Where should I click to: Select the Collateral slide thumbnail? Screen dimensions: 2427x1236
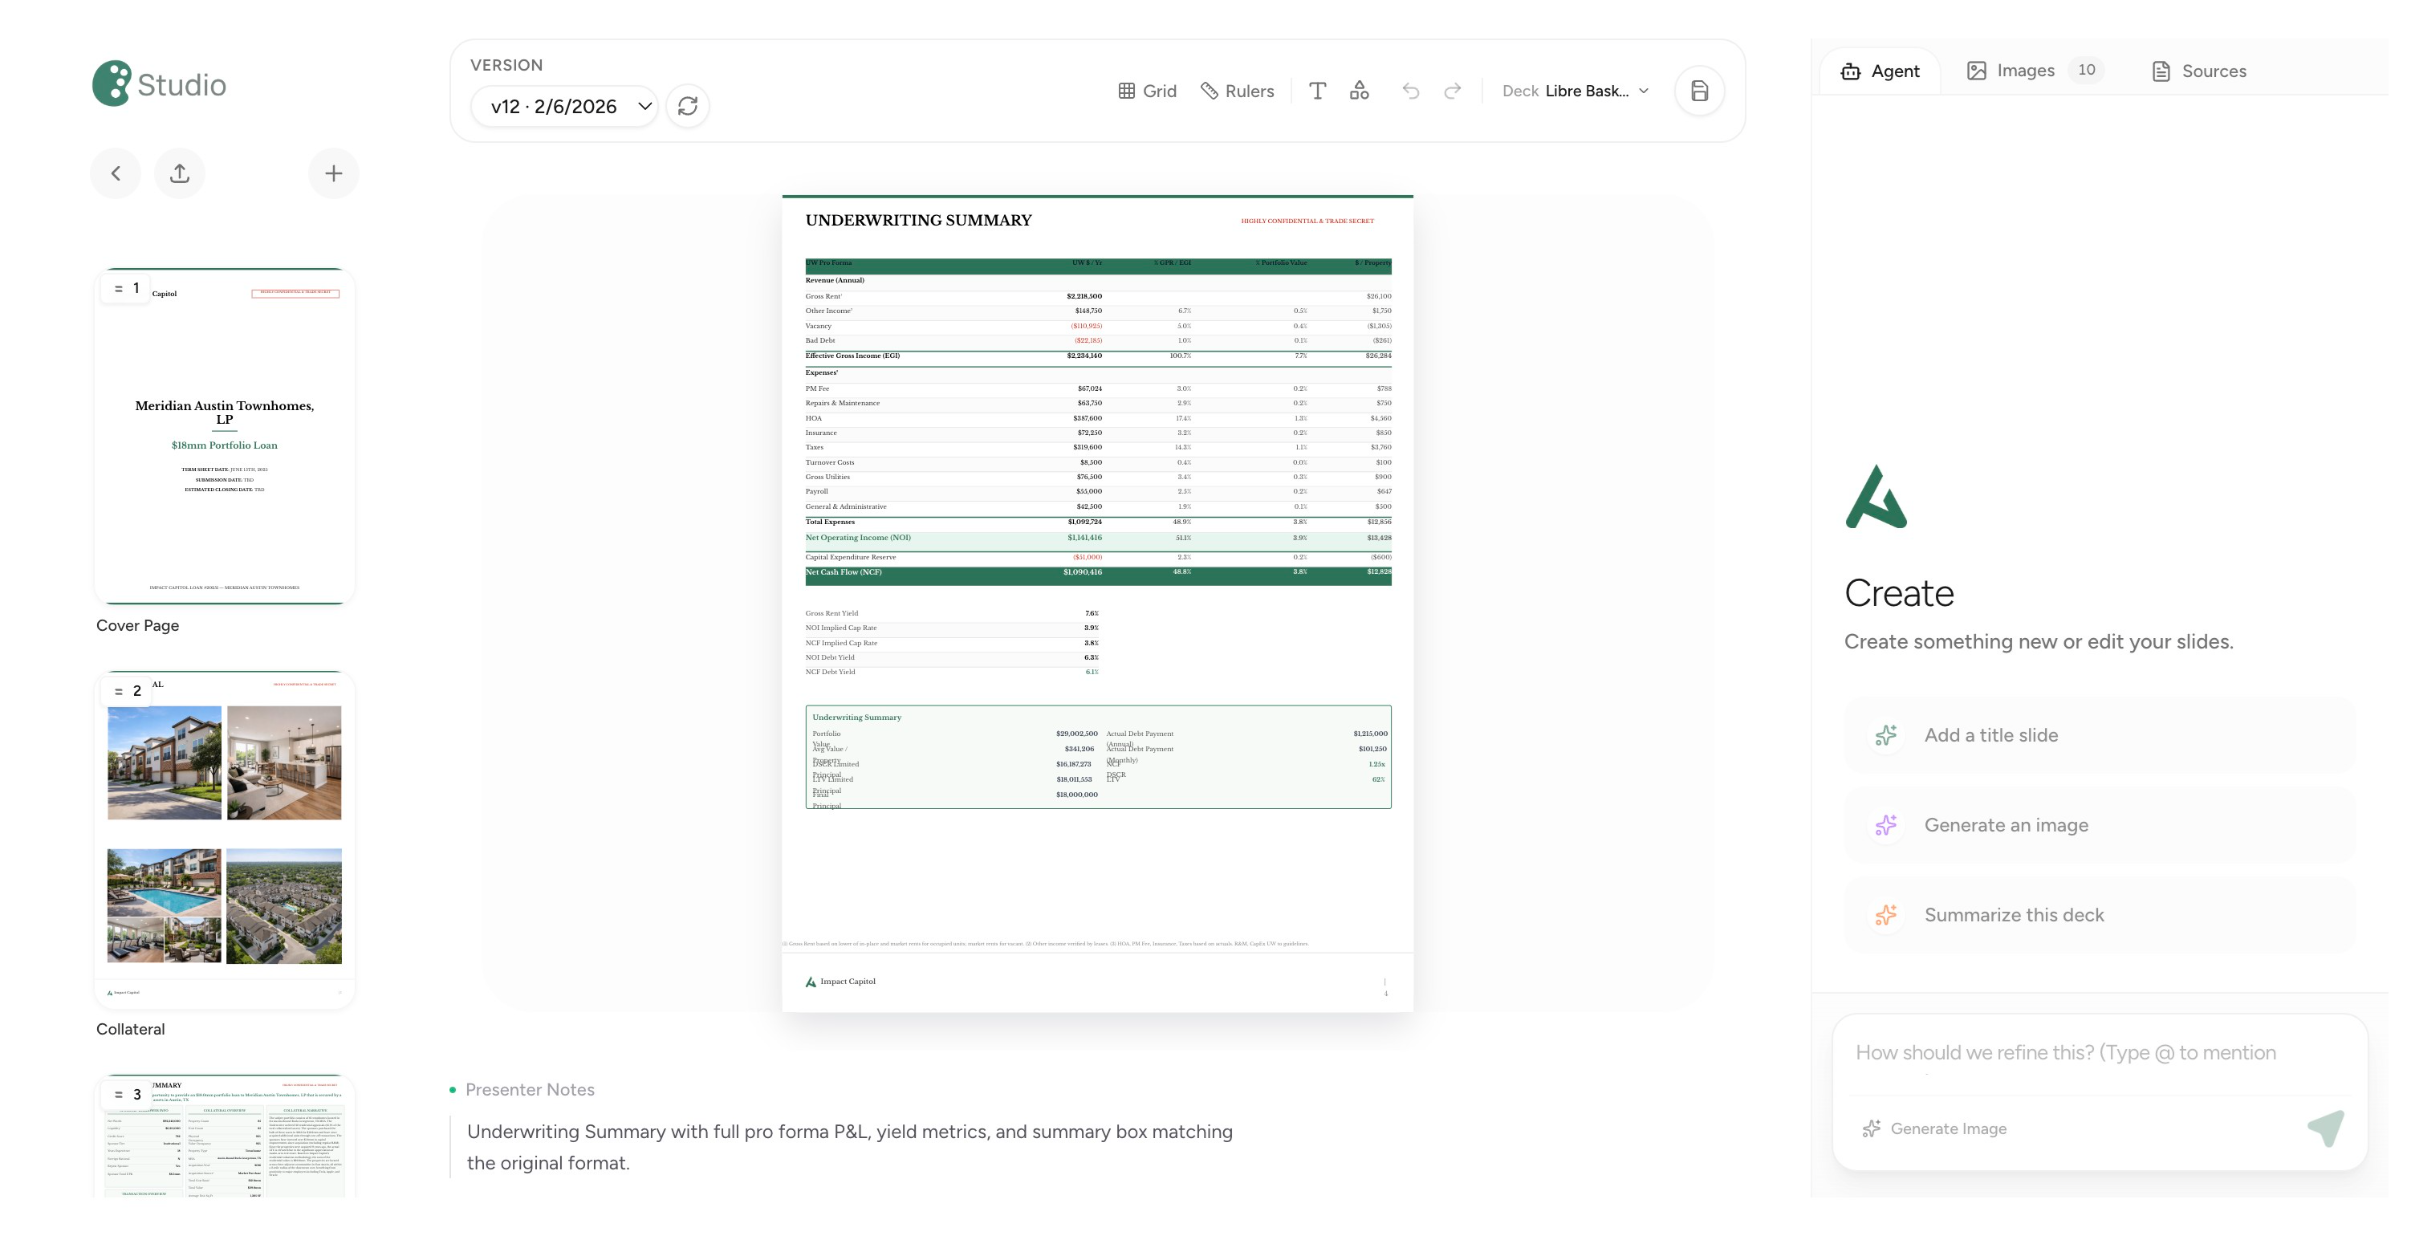[x=225, y=840]
